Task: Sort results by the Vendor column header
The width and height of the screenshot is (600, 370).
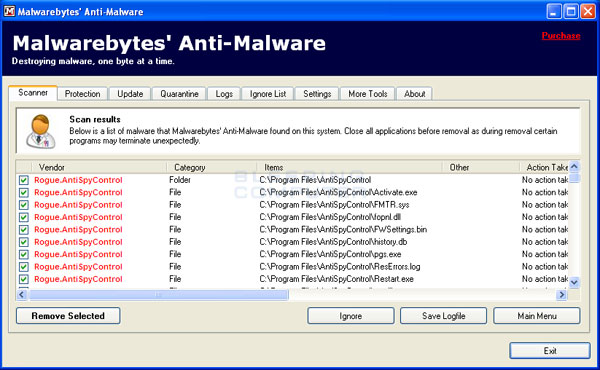Action: click(x=99, y=167)
